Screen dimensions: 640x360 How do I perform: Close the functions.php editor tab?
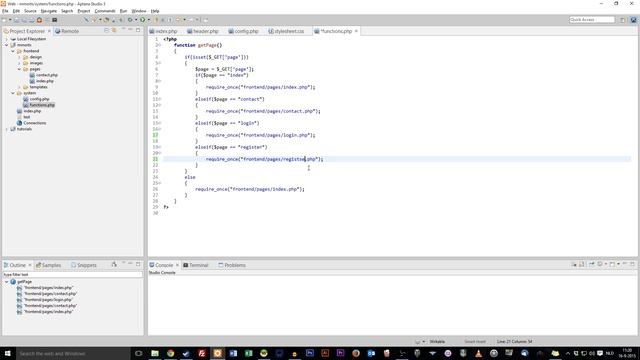point(356,31)
